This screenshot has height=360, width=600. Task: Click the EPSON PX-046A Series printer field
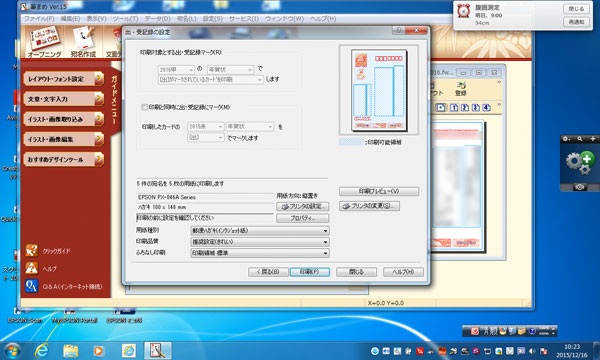point(205,197)
